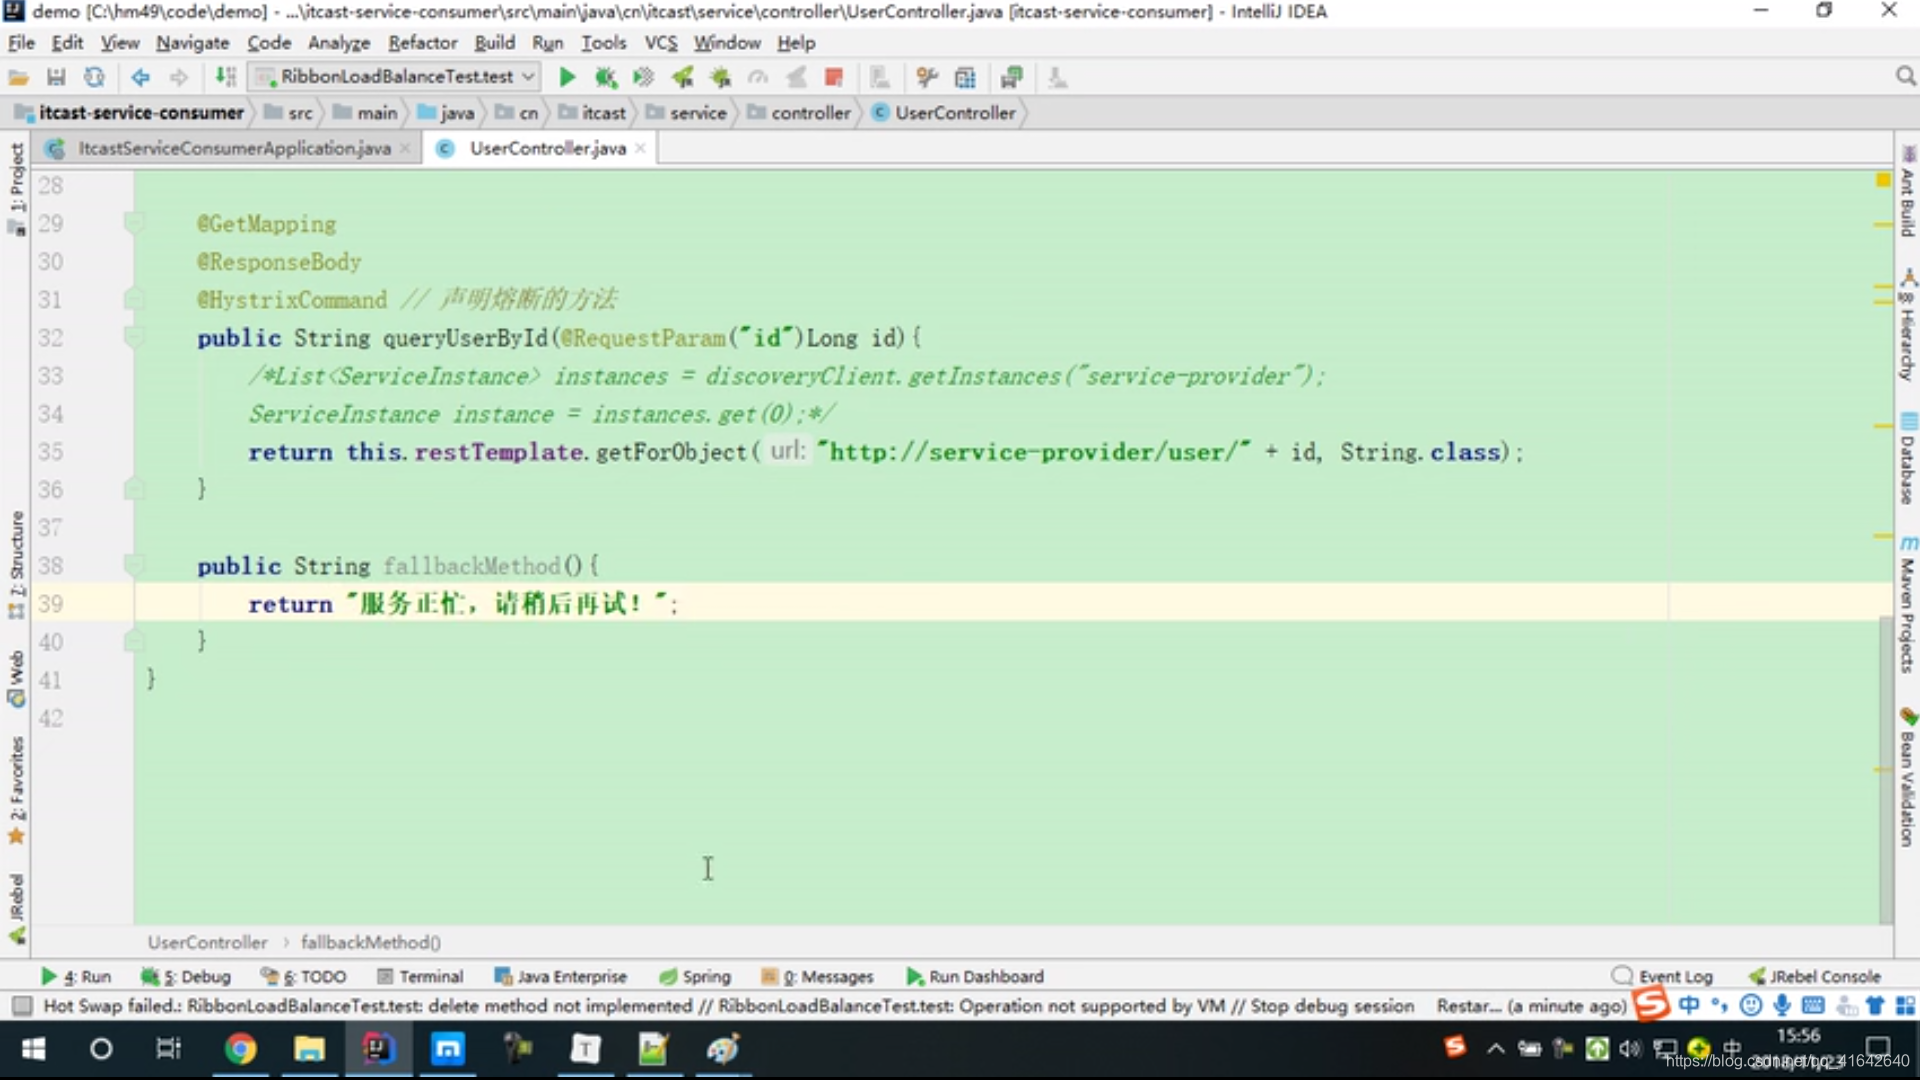Open the Navigate menu
Screen dimensions: 1920x1080
tap(192, 43)
